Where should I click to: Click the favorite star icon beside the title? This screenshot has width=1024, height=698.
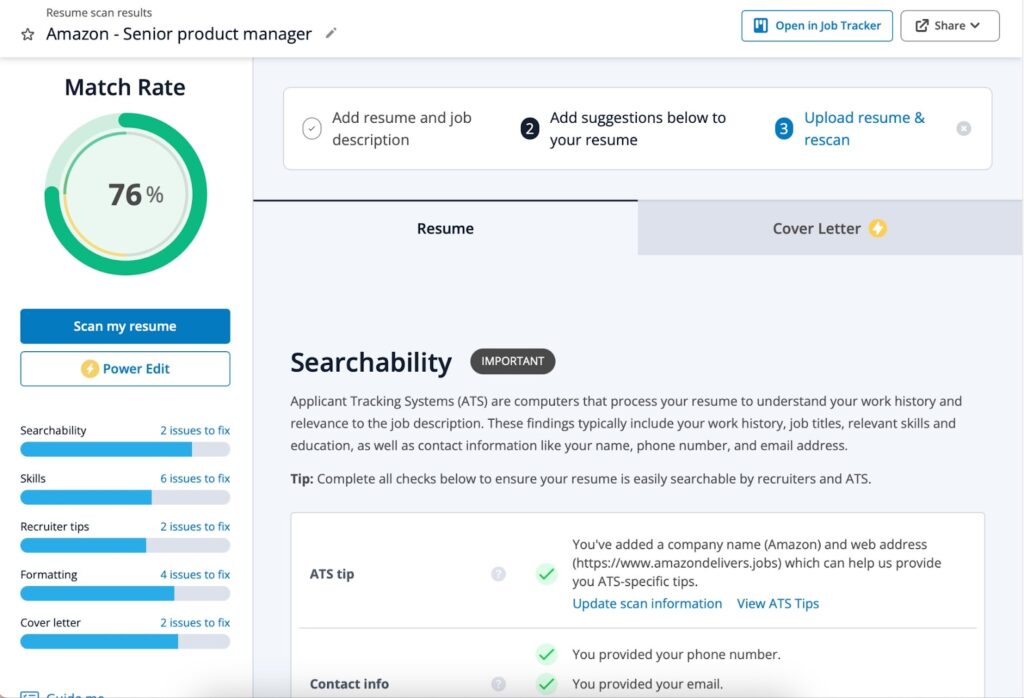point(28,34)
